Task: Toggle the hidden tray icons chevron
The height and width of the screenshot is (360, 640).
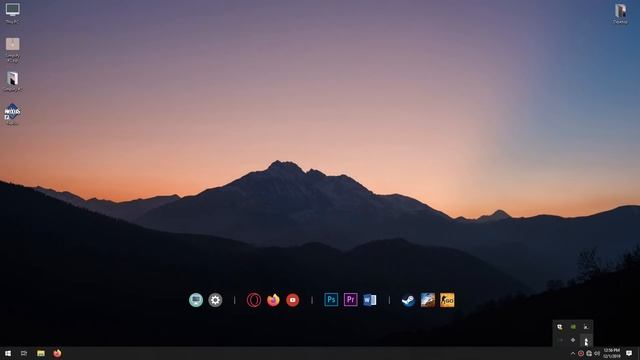Action: [573, 353]
